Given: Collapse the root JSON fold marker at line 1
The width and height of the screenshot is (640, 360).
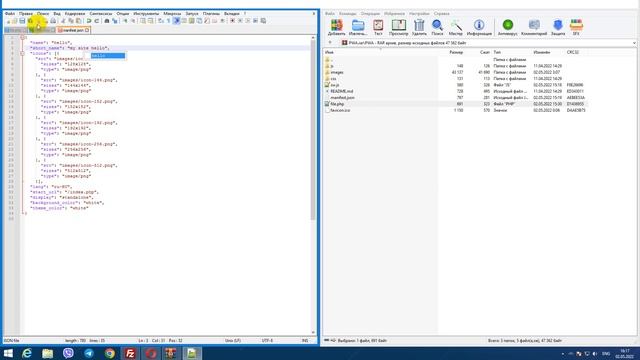Looking at the screenshot, I should pos(23,38).
